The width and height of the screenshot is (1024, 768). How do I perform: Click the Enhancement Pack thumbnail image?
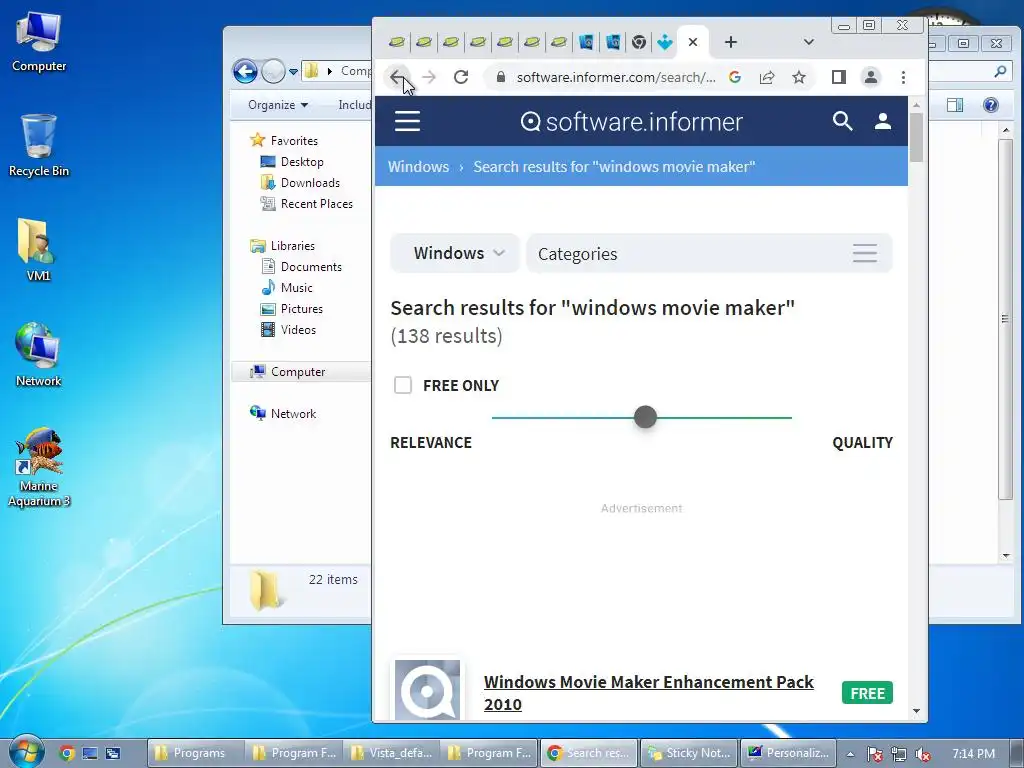point(428,690)
